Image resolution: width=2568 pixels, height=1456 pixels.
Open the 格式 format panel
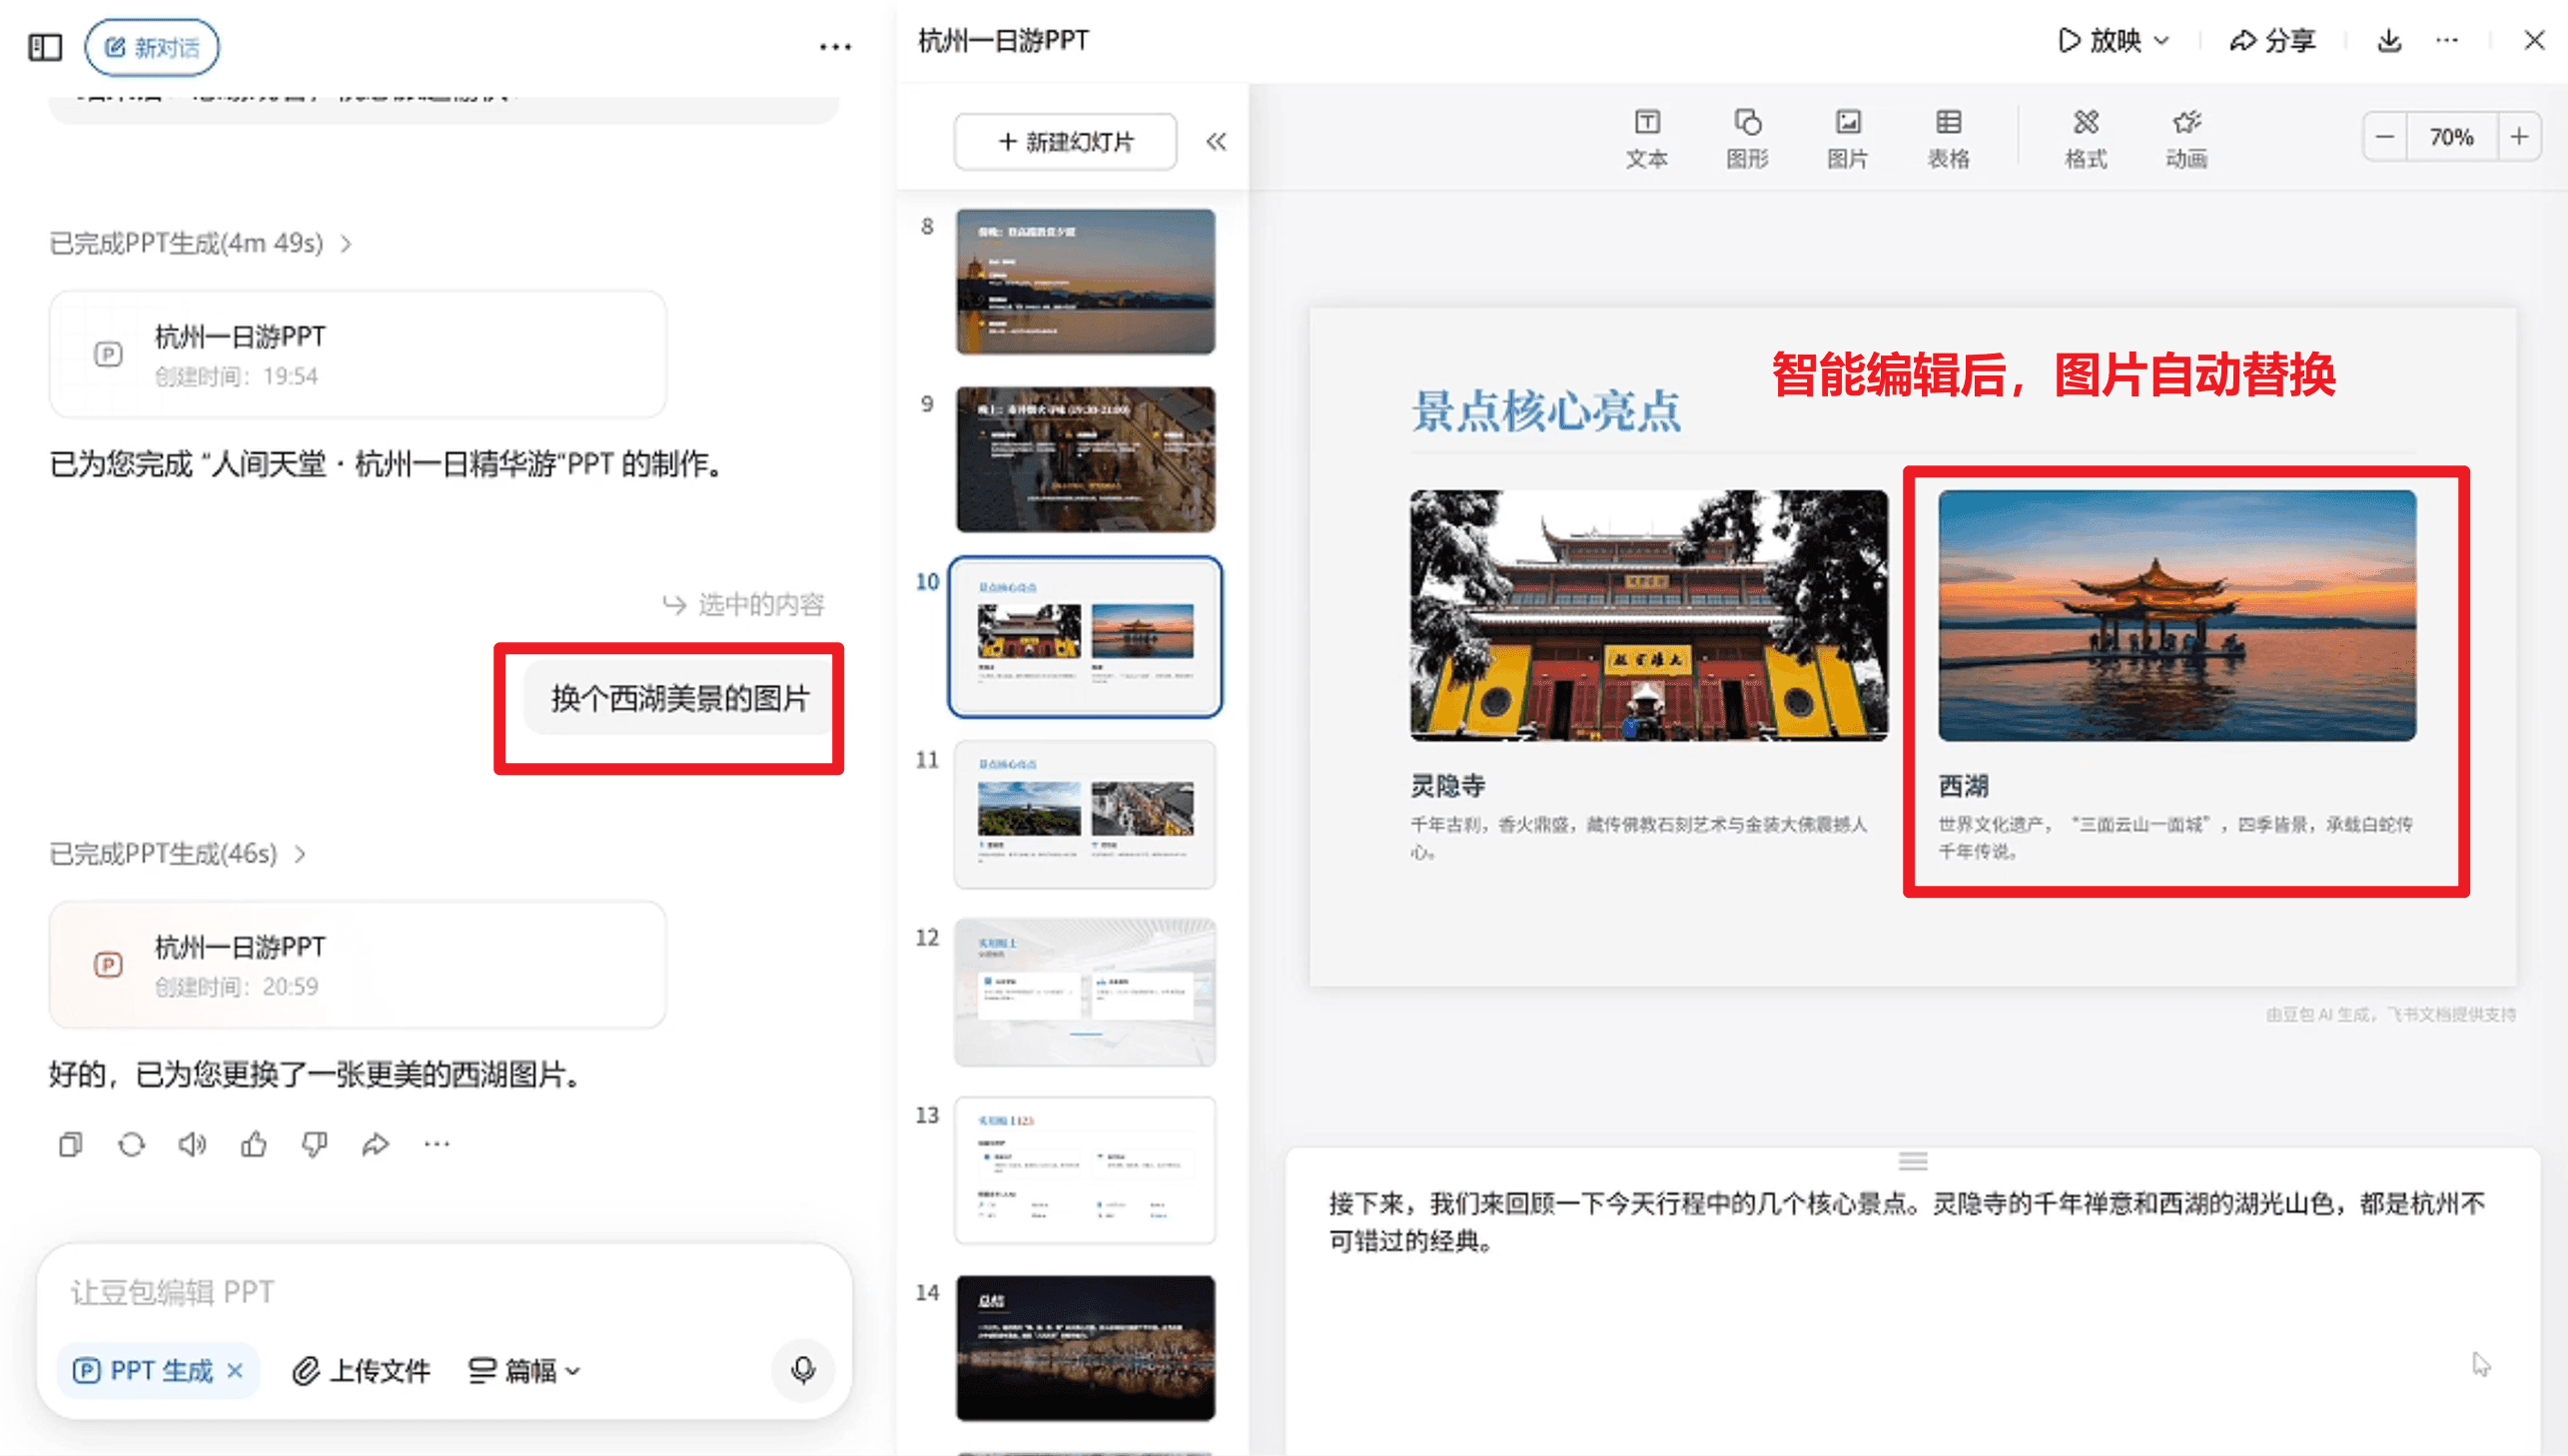coord(2086,137)
